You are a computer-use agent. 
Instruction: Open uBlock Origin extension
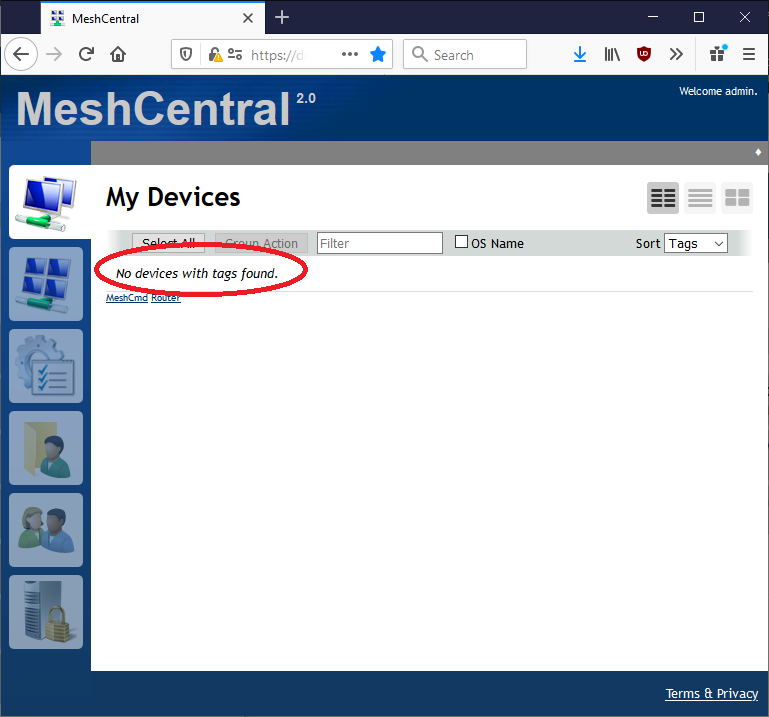pyautogui.click(x=643, y=54)
